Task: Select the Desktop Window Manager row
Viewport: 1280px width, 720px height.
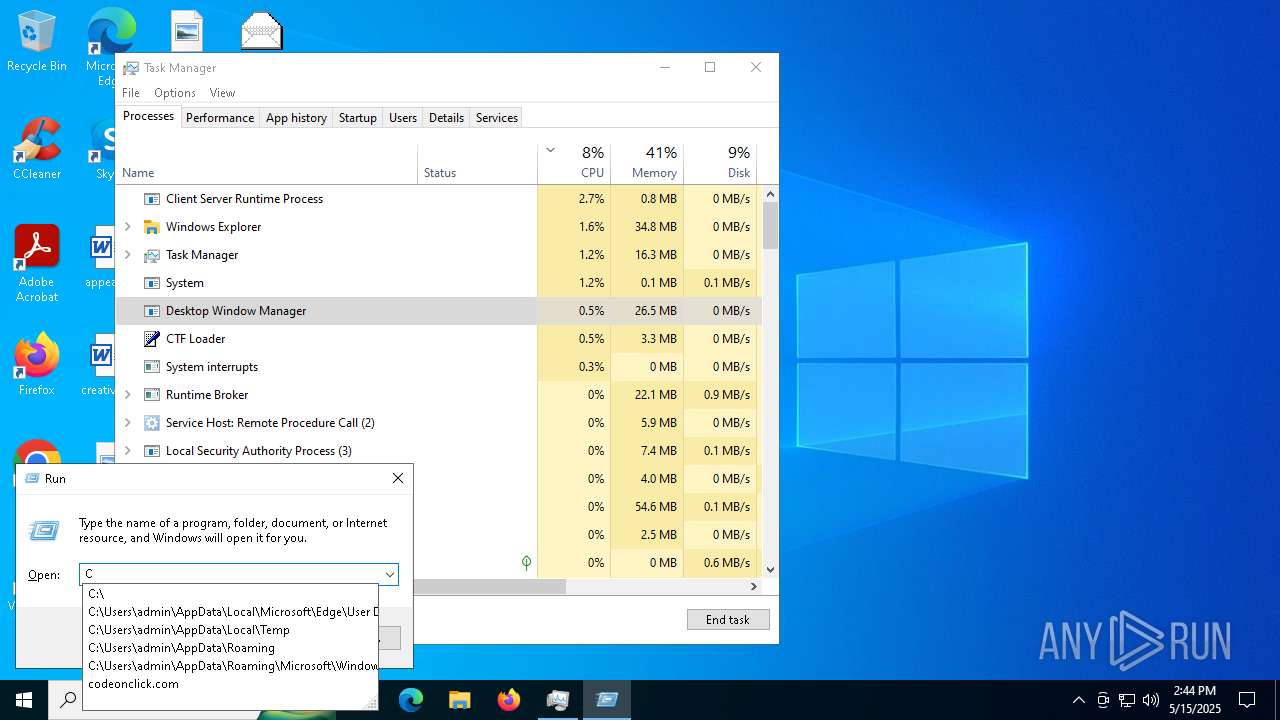Action: click(438, 311)
